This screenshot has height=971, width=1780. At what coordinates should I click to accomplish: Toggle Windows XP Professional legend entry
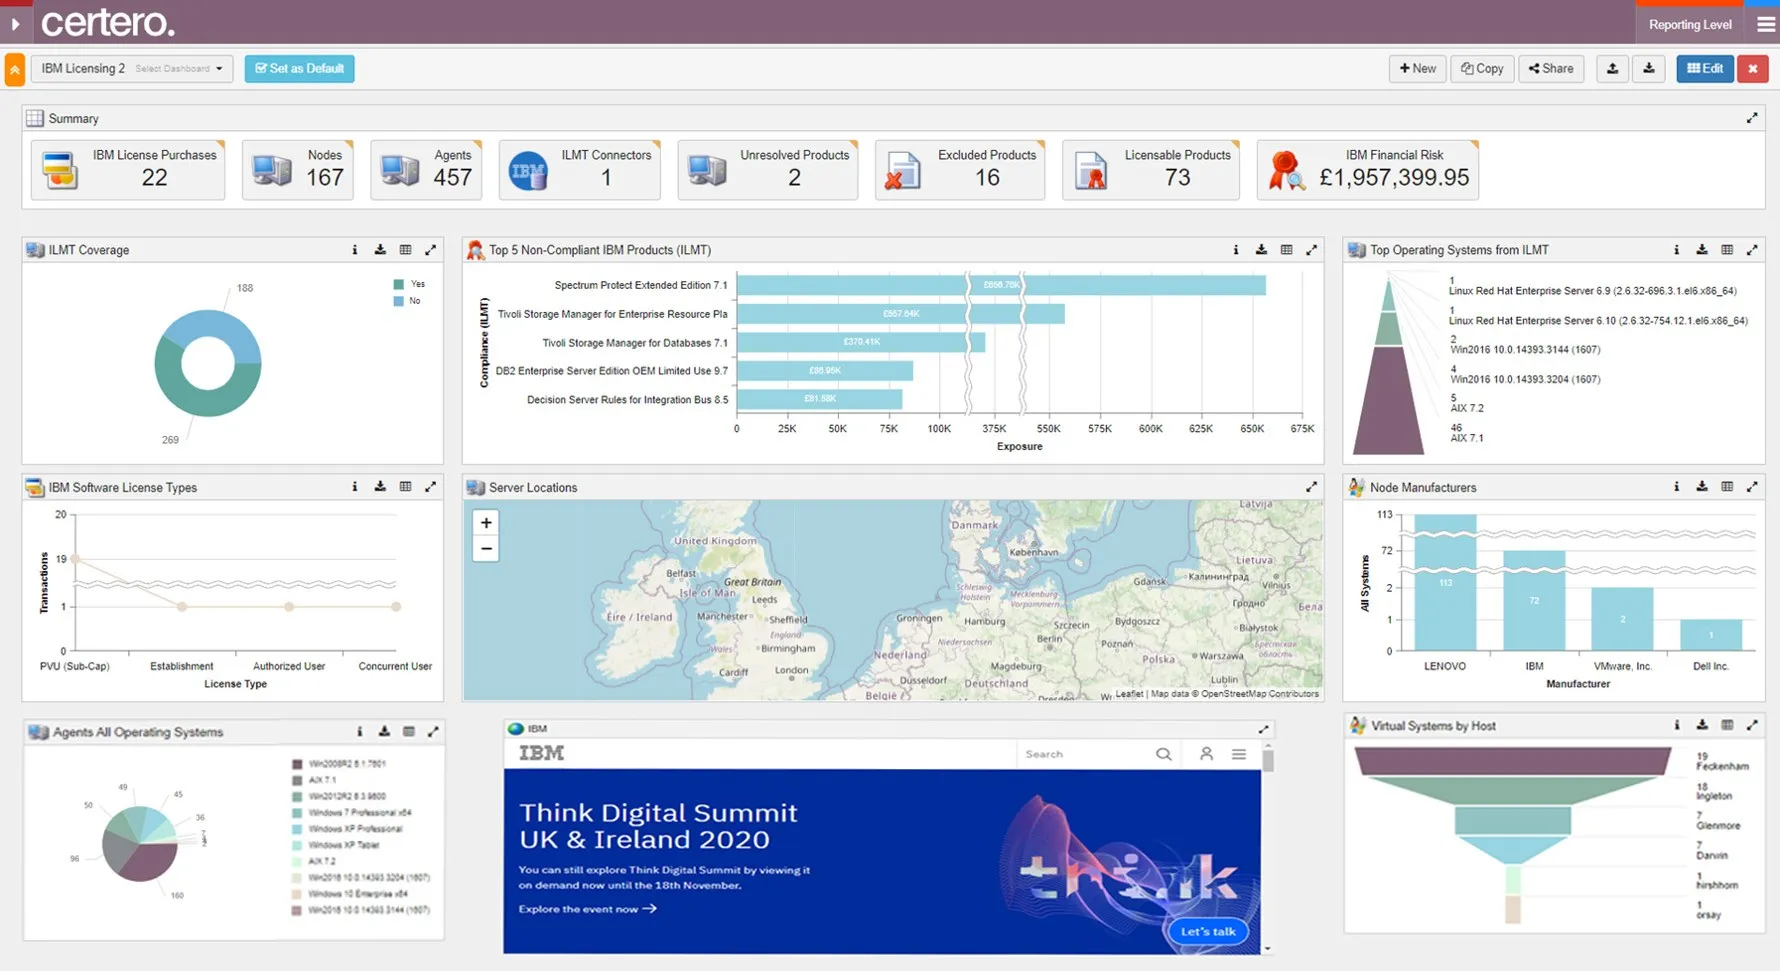[x=347, y=829]
